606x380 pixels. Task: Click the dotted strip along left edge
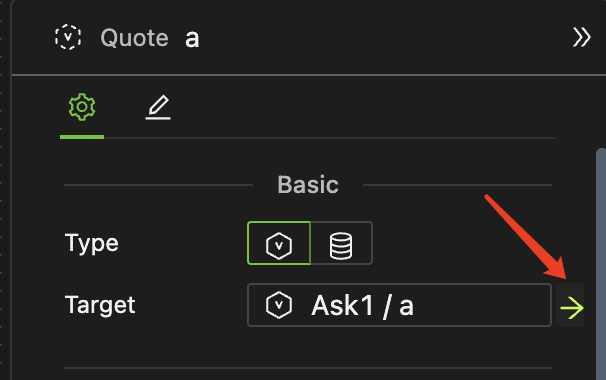click(2, 190)
